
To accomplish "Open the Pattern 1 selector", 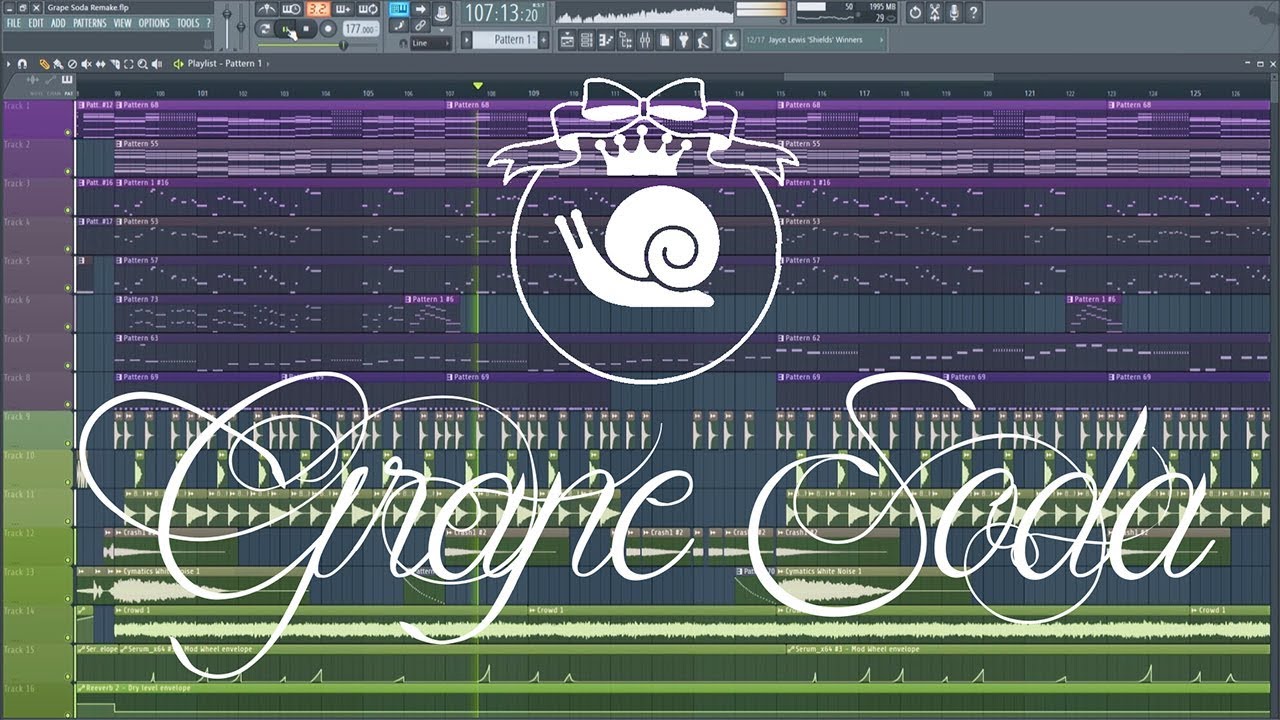I will pos(504,39).
